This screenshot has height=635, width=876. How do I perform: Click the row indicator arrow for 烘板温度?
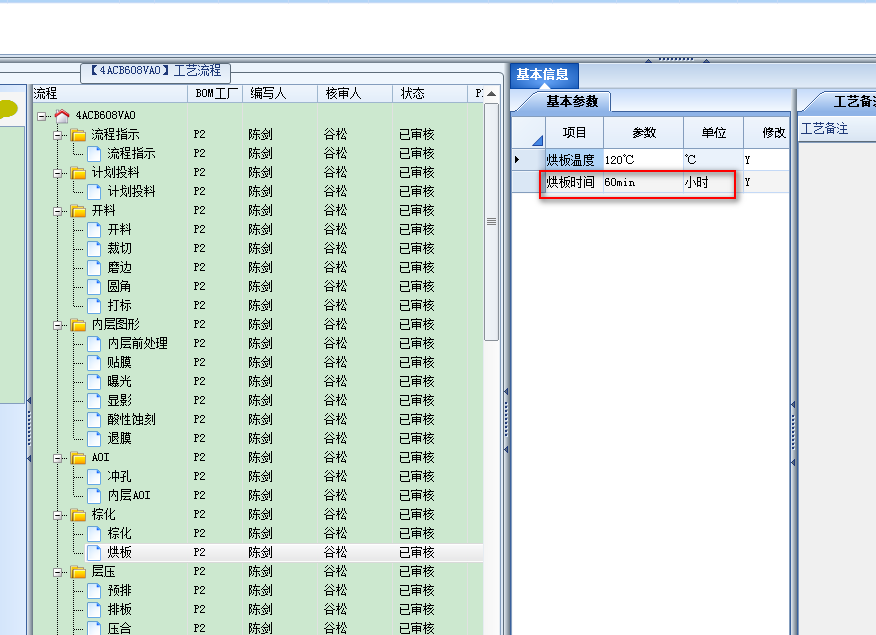click(x=517, y=160)
